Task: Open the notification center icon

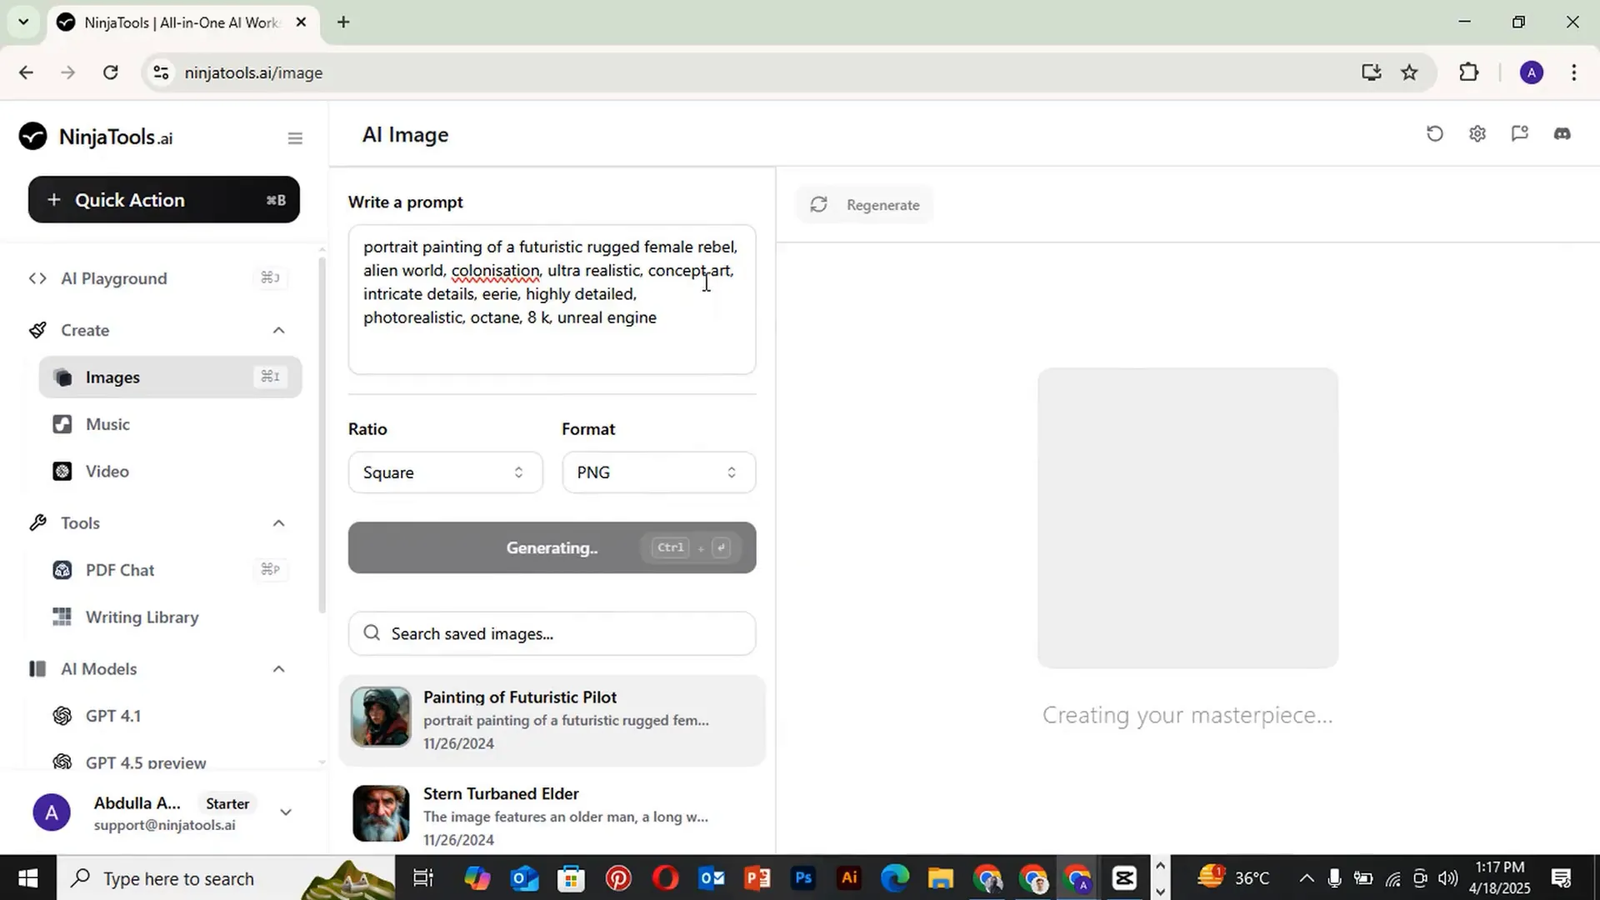Action: pos(1561,879)
